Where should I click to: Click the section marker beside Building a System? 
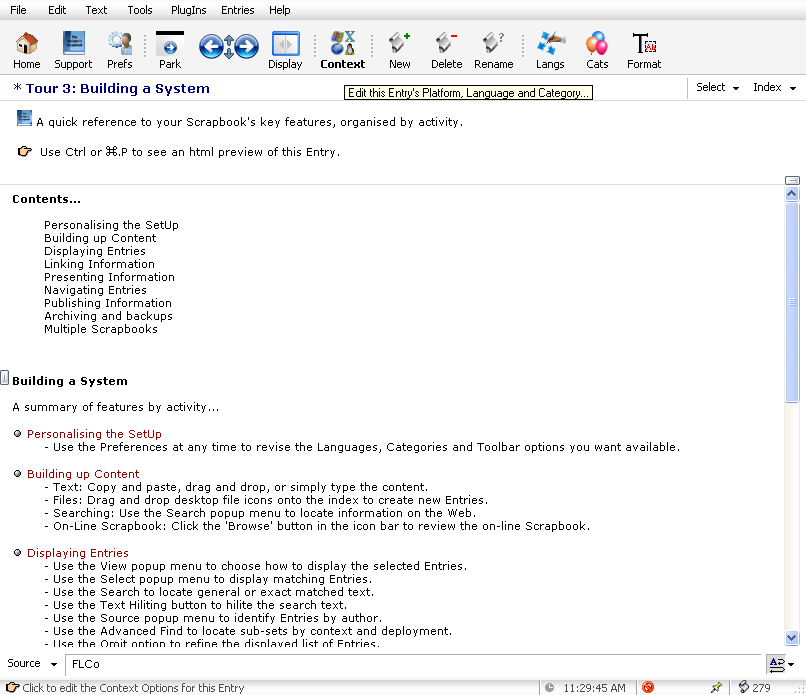pos(5,378)
